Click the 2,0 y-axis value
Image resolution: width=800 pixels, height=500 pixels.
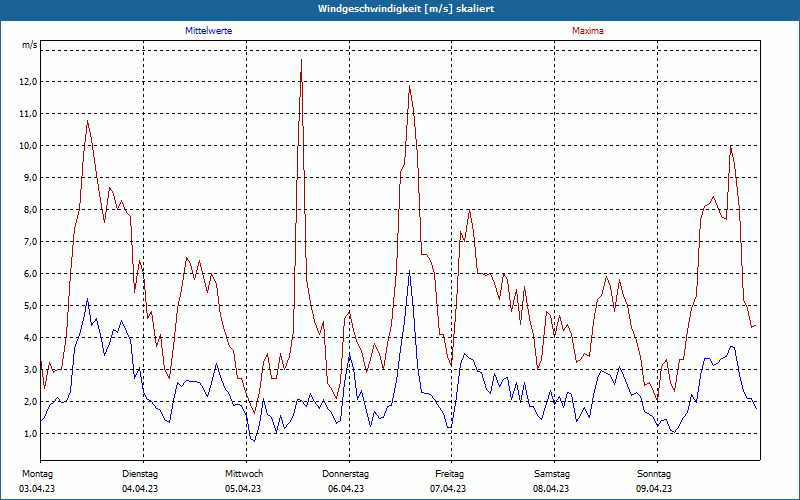30,402
